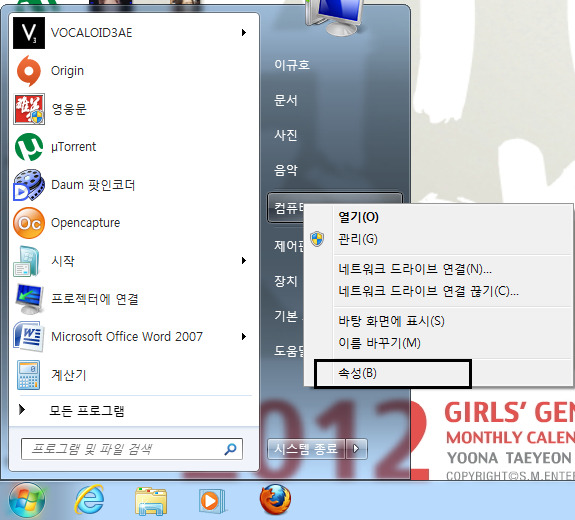
Task: Open 모든 프로그램 list
Action: pos(87,411)
